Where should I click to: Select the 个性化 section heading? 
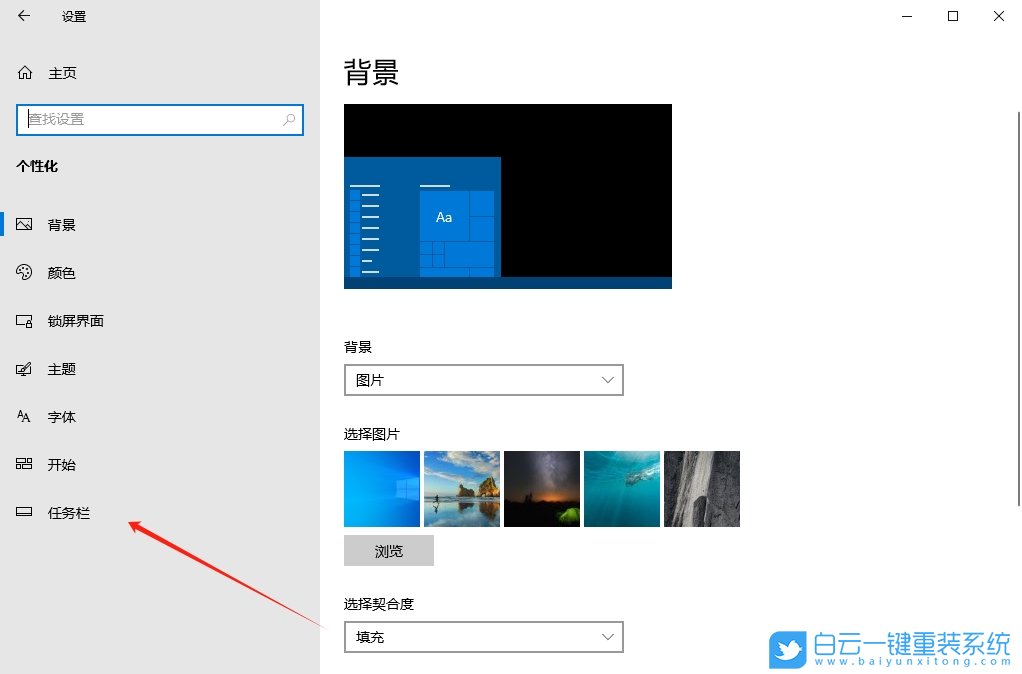37,167
